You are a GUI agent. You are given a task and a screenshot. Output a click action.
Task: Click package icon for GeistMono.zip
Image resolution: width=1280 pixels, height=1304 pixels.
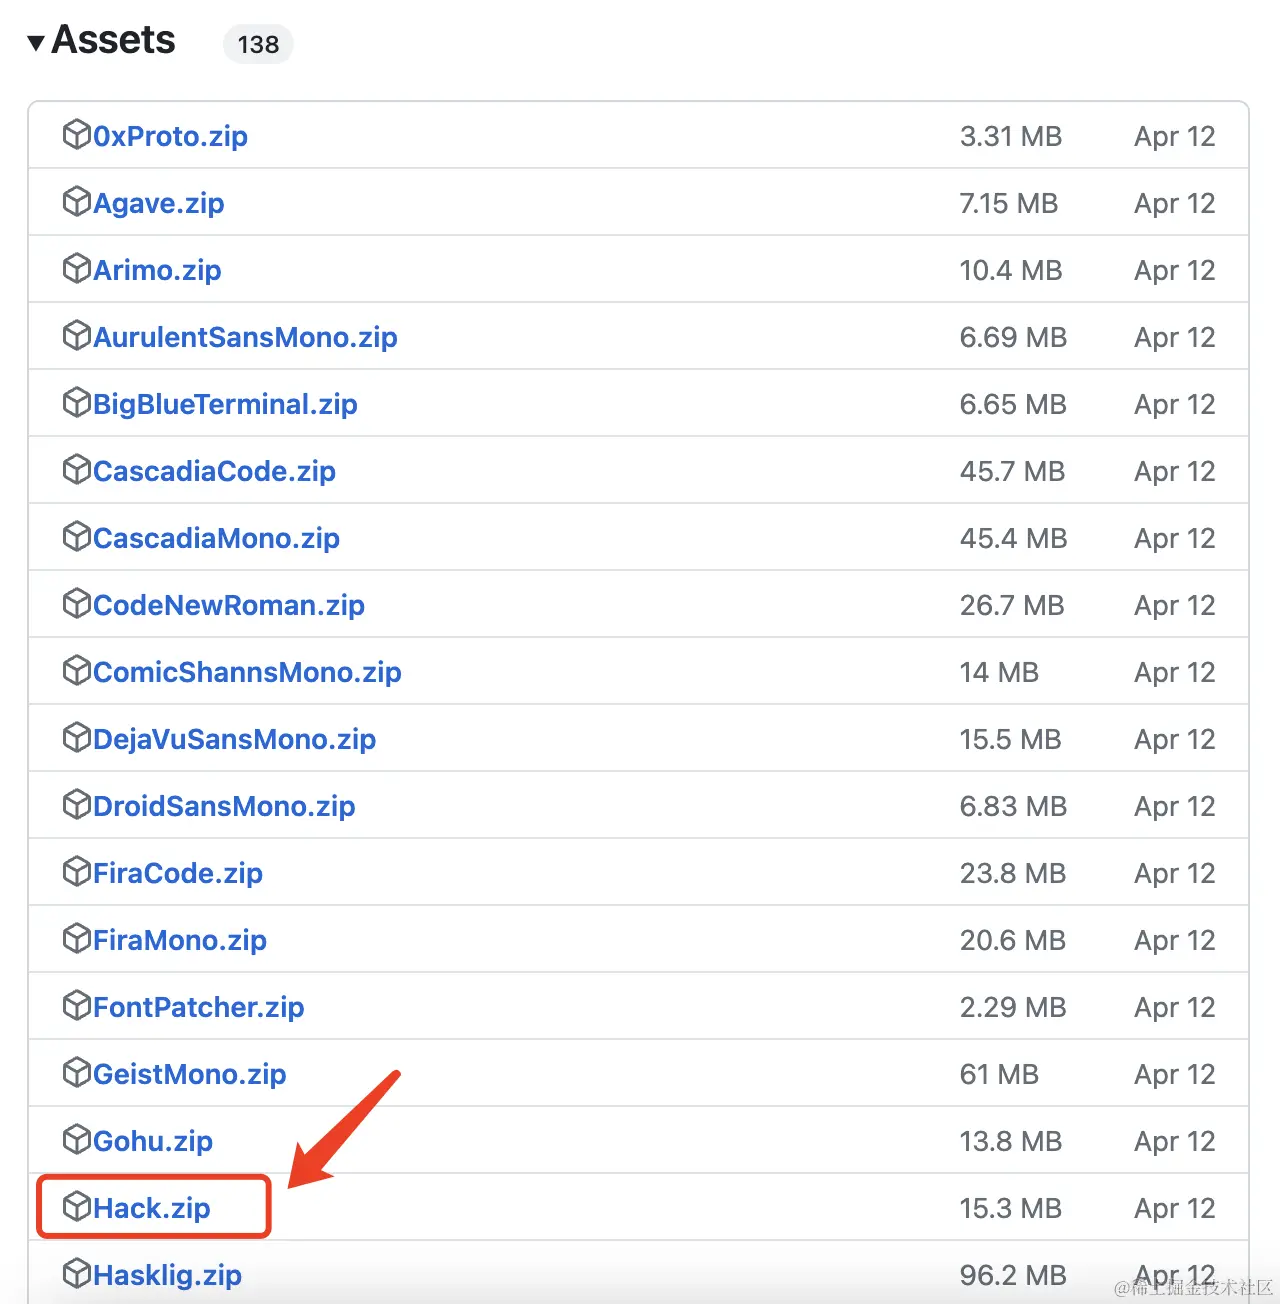point(76,1073)
